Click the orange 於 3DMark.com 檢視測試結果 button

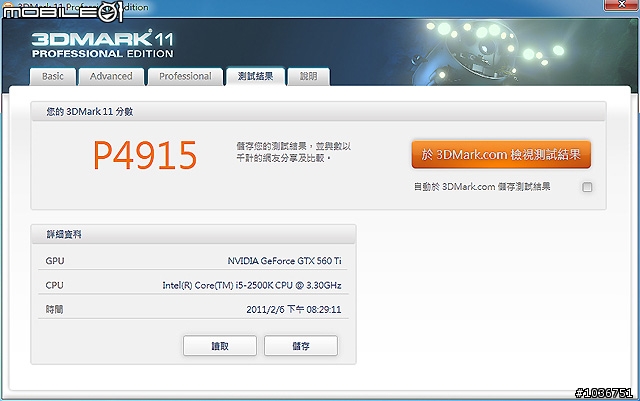coord(501,154)
